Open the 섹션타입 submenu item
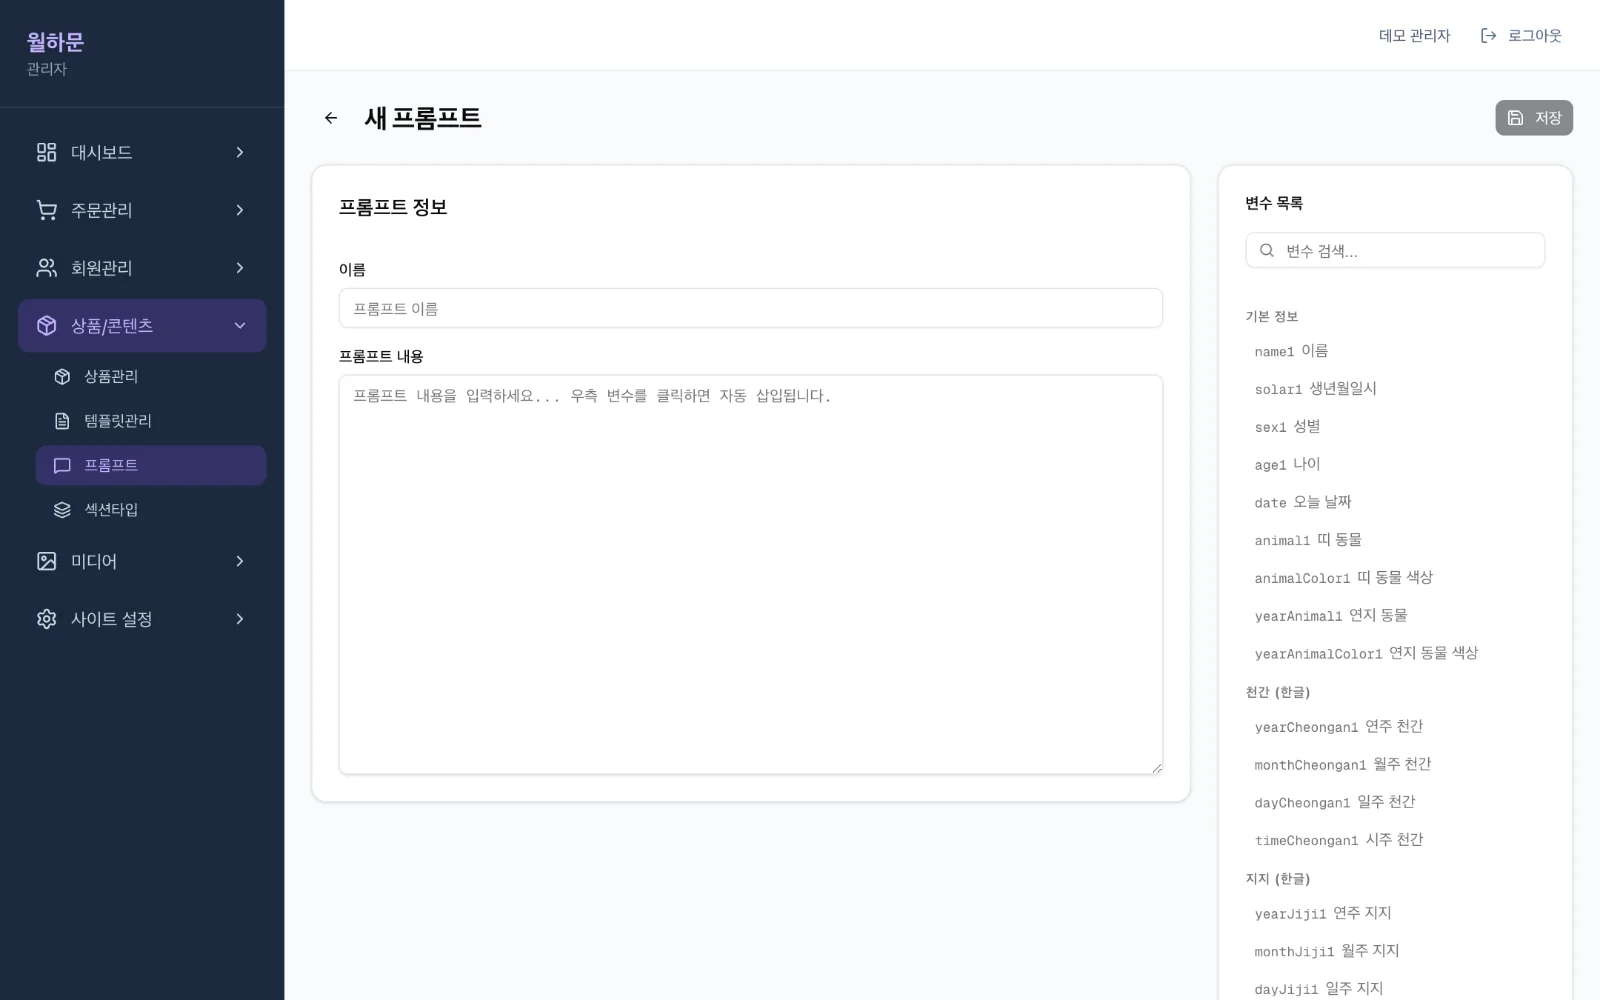The height and width of the screenshot is (1000, 1600). (151, 510)
